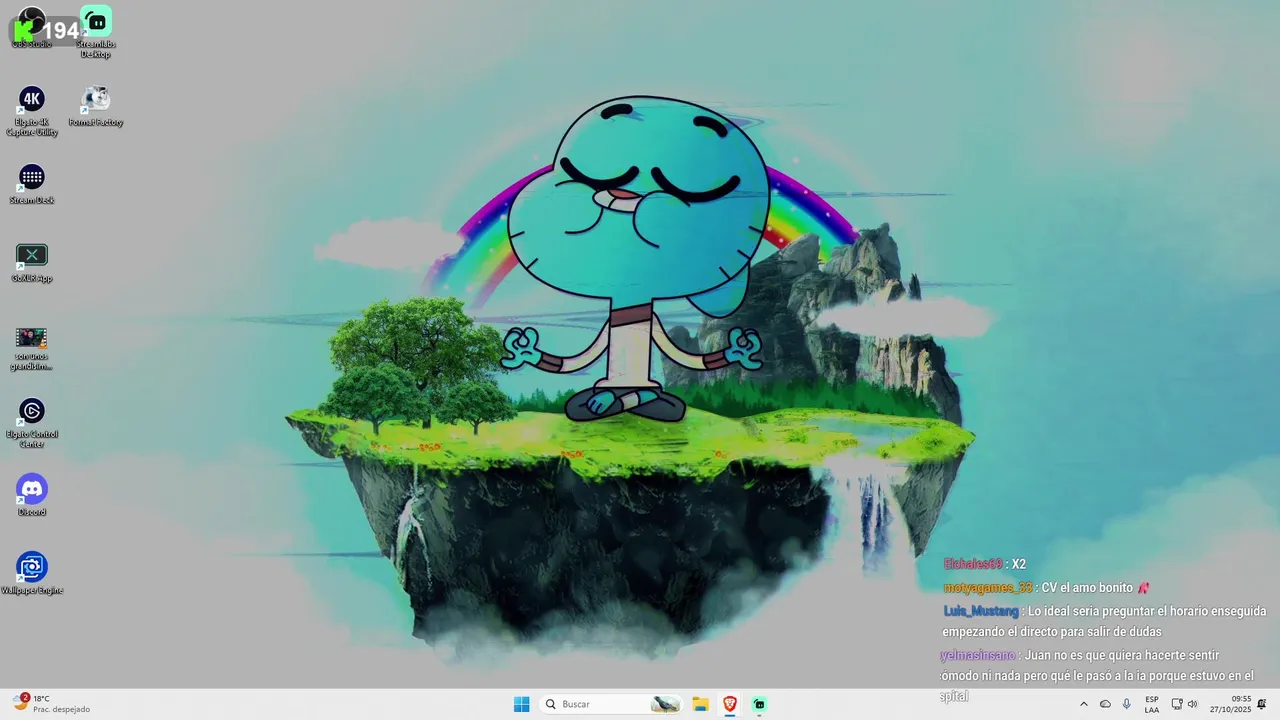Open the OneDrive cloud tray icon

pyautogui.click(x=1105, y=704)
